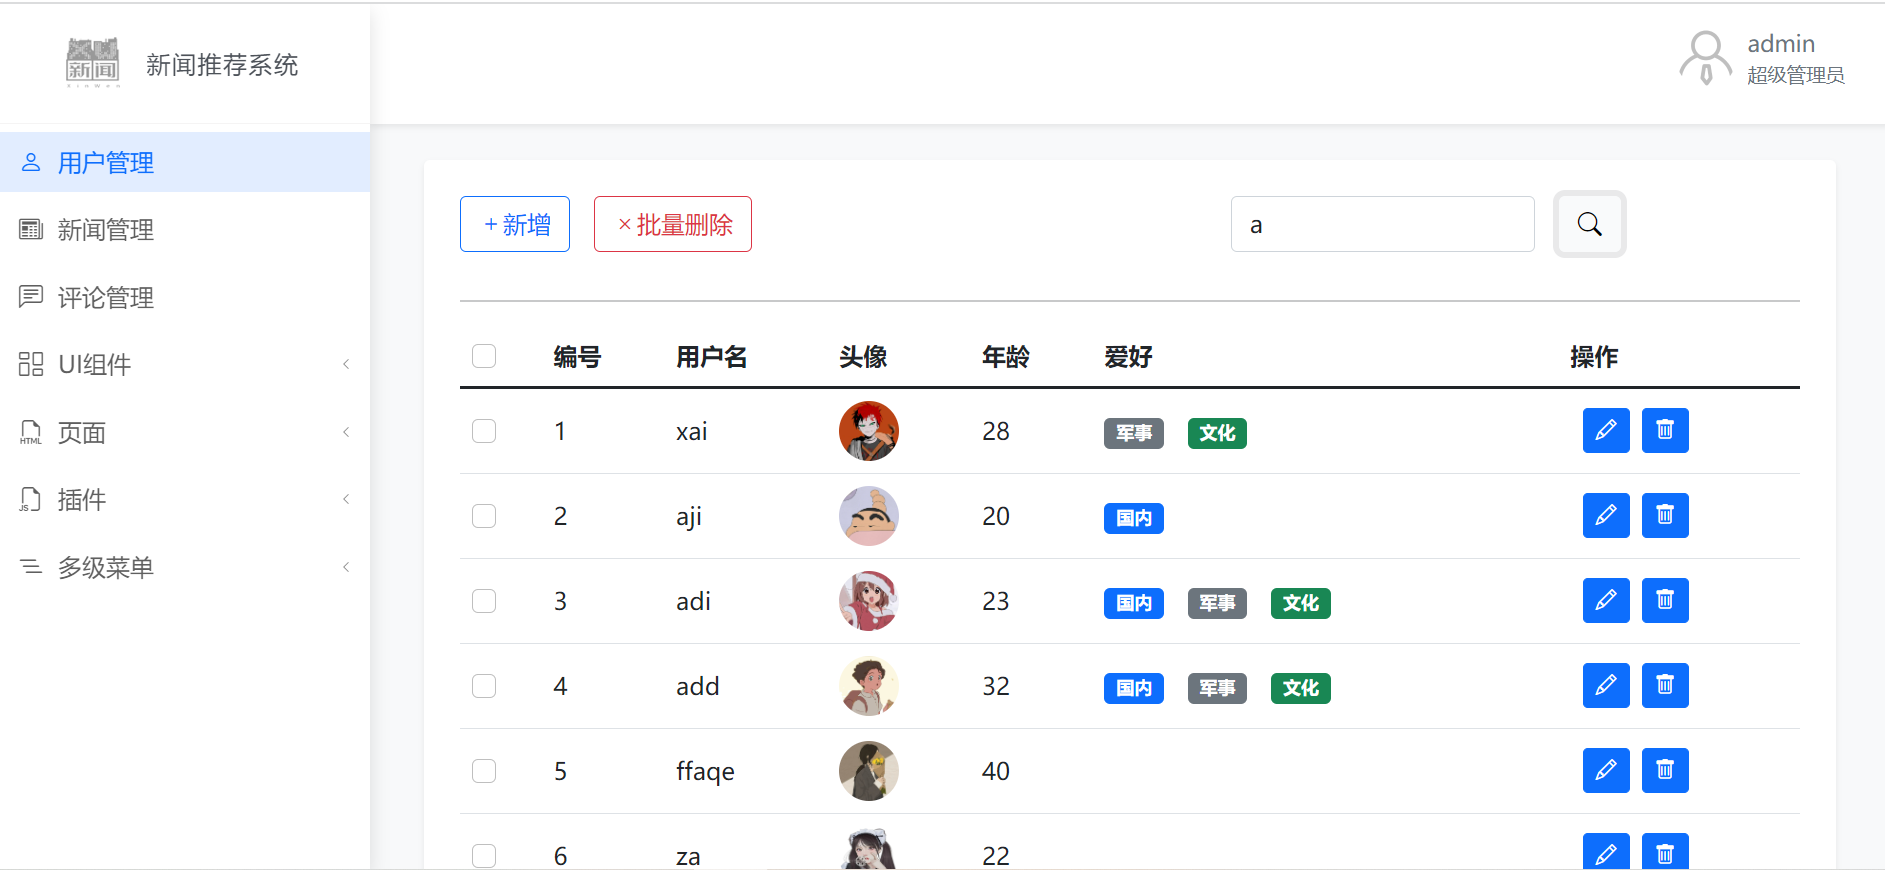1885x870 pixels.
Task: Edit user adi with the pencil icon
Action: pyautogui.click(x=1605, y=601)
